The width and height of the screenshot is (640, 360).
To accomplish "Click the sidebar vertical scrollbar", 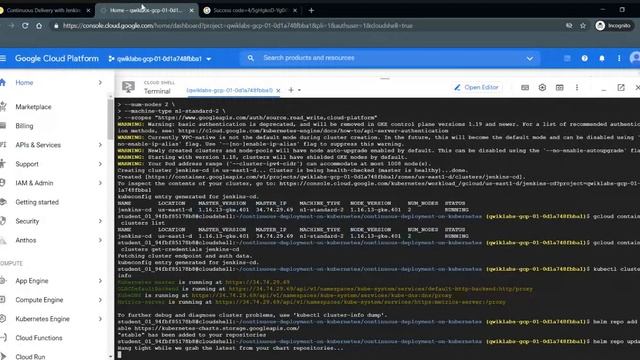I will (x=110, y=119).
